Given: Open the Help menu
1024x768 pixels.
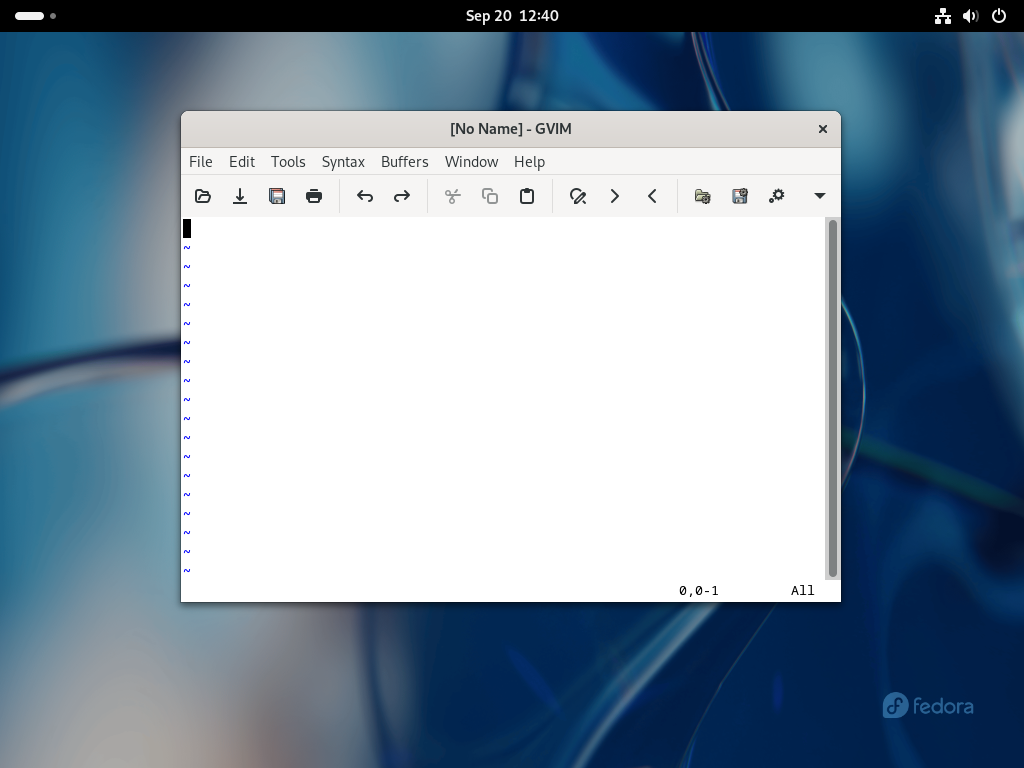Looking at the screenshot, I should tap(529, 162).
